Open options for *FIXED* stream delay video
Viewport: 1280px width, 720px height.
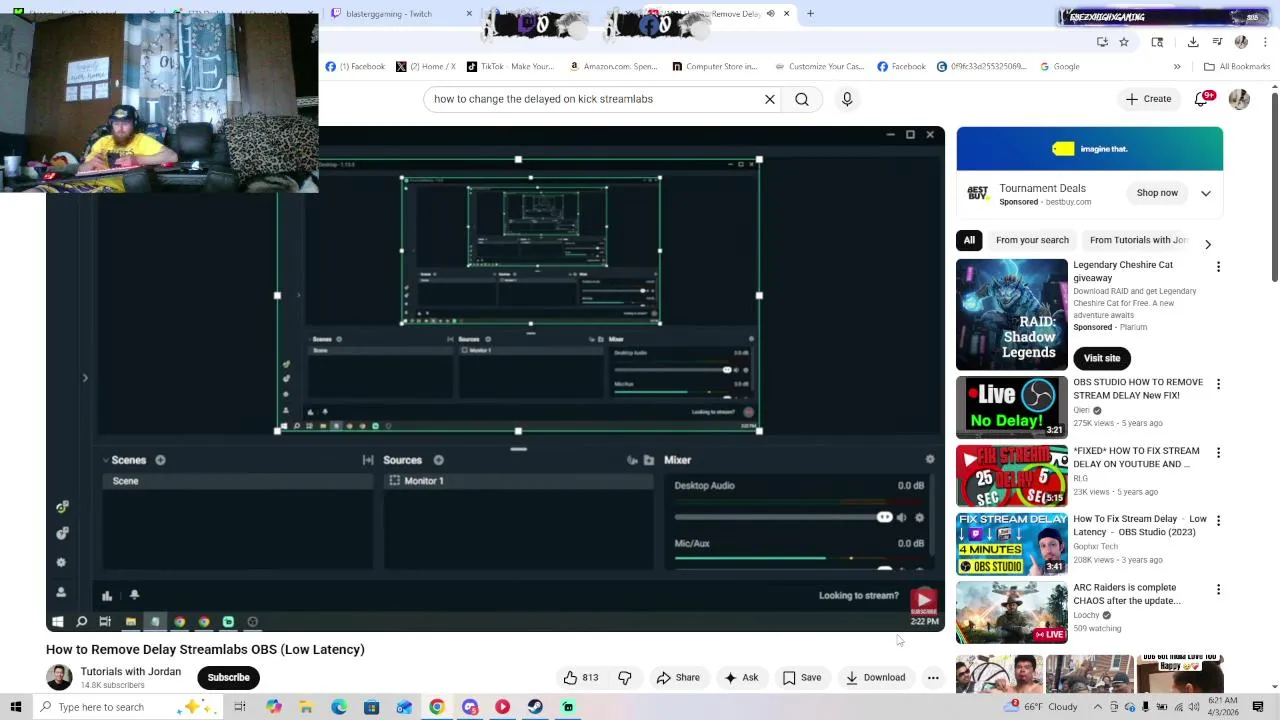[x=1218, y=453]
